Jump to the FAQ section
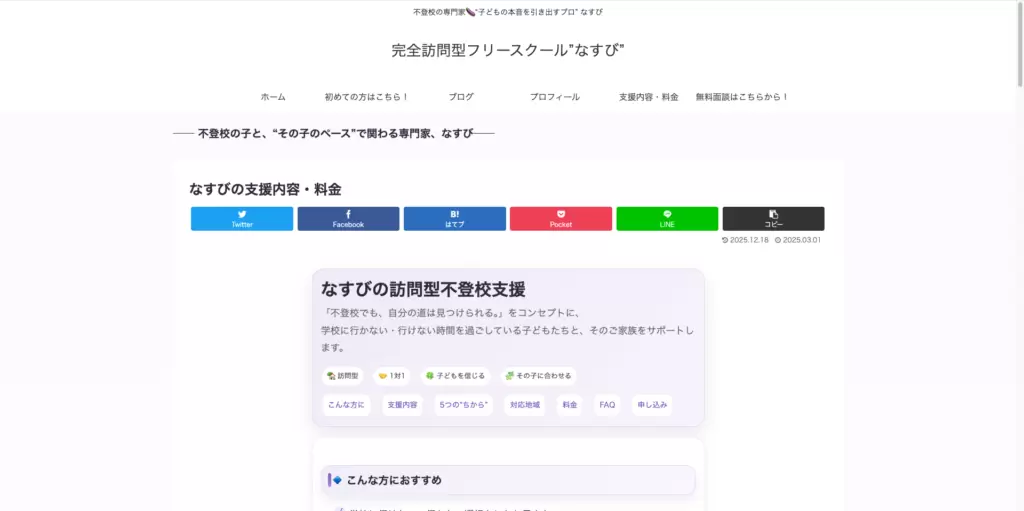 tap(607, 405)
